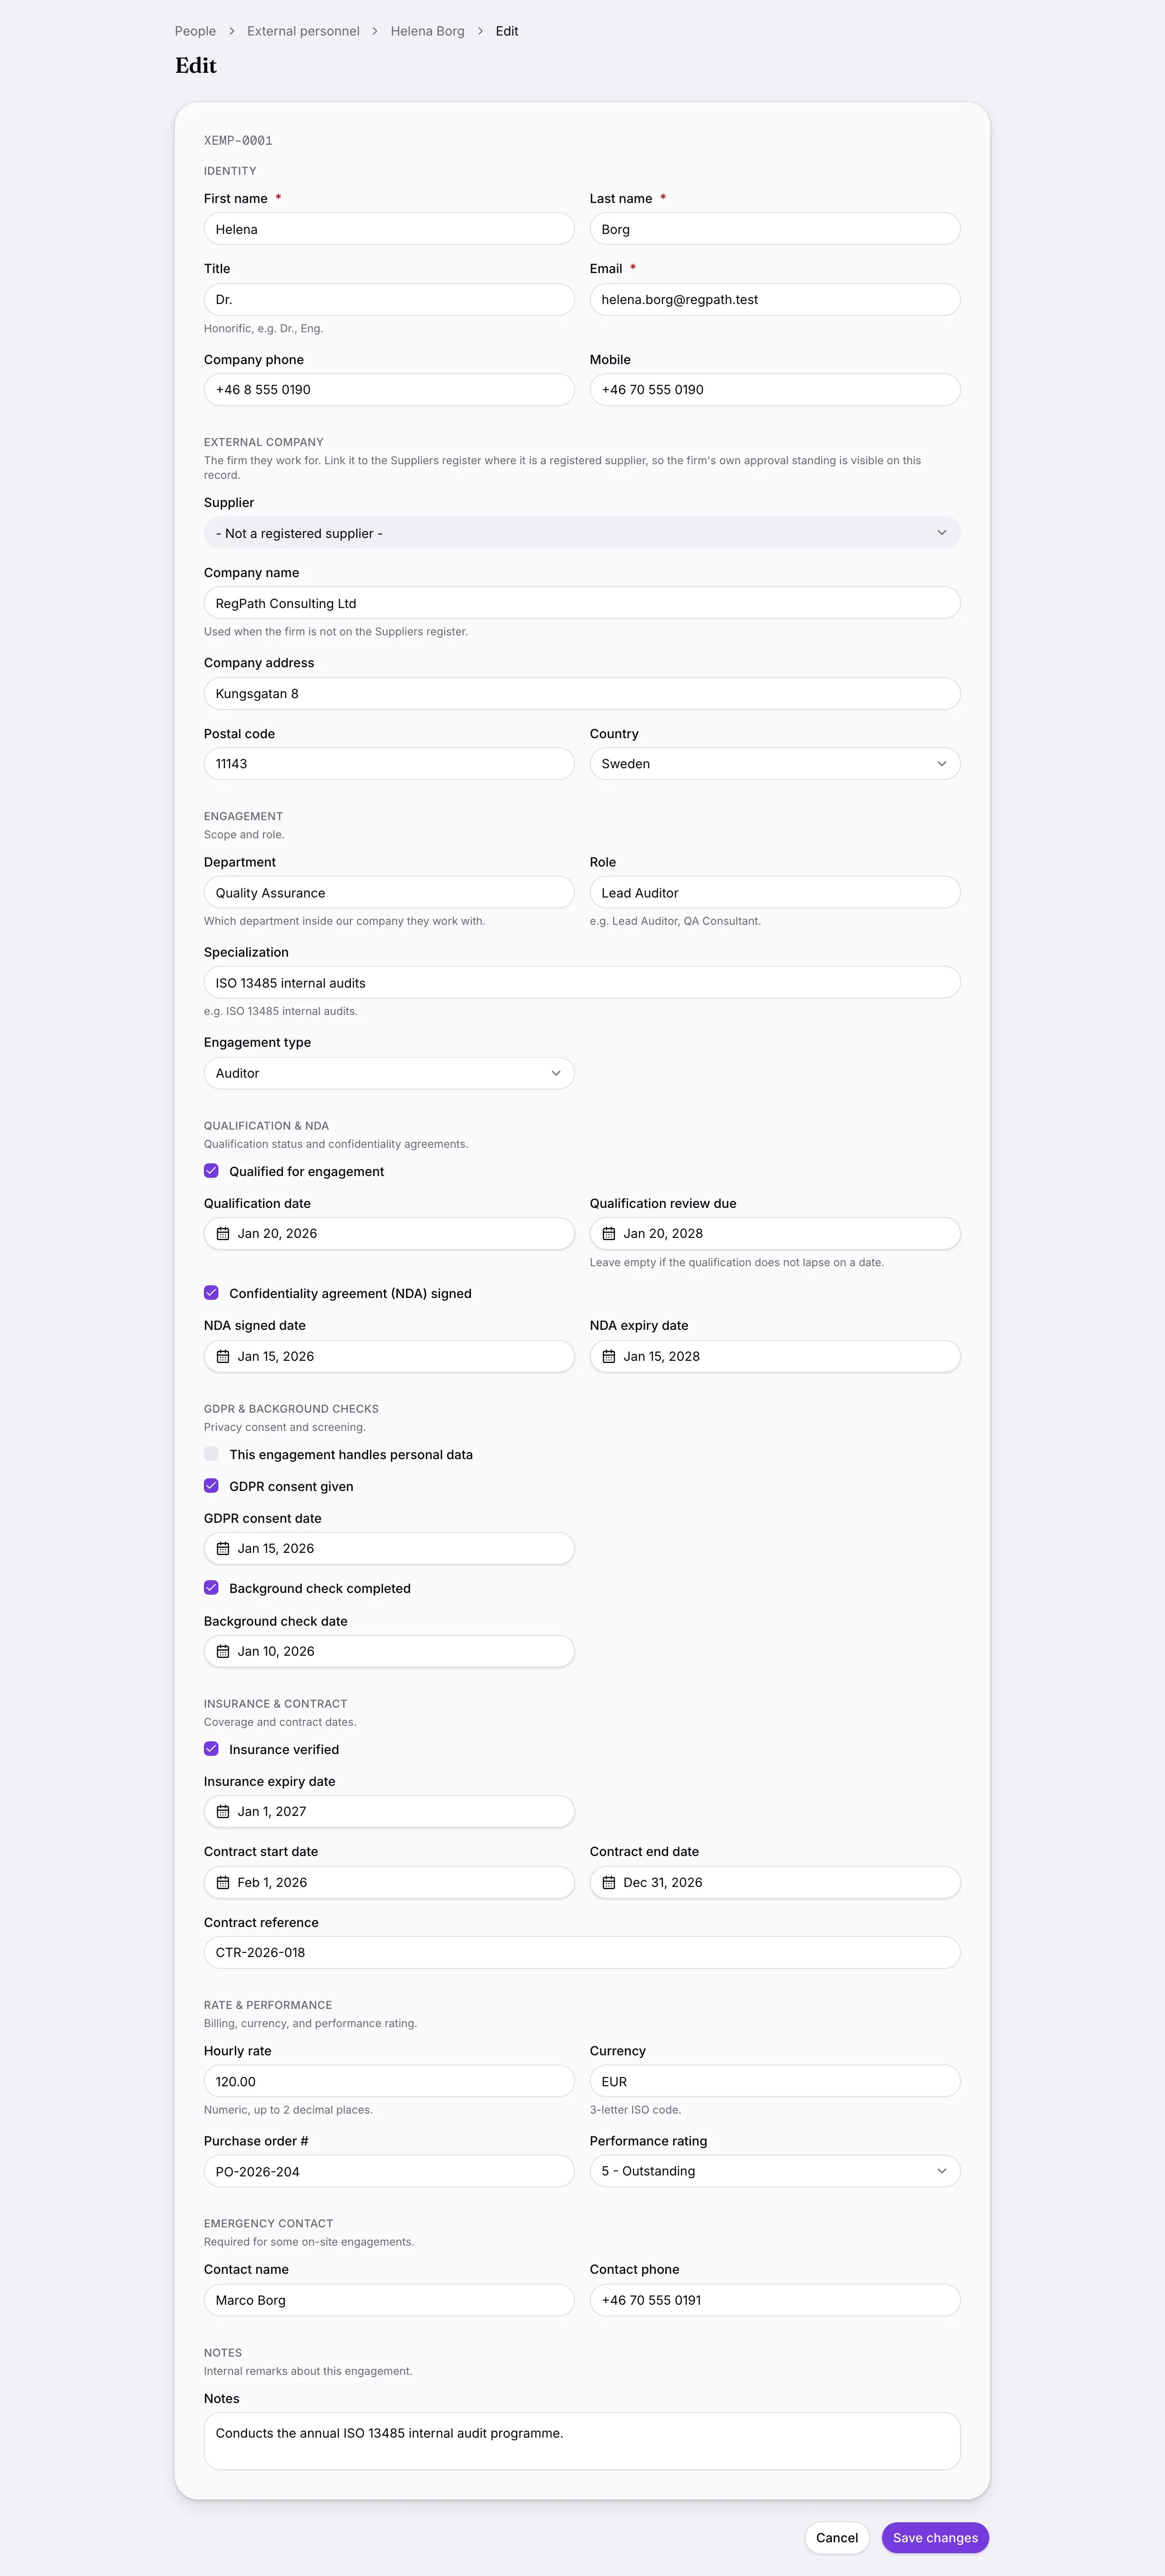This screenshot has height=2576, width=1165.
Task: Expand the Engagement type dropdown
Action: pyautogui.click(x=389, y=1073)
